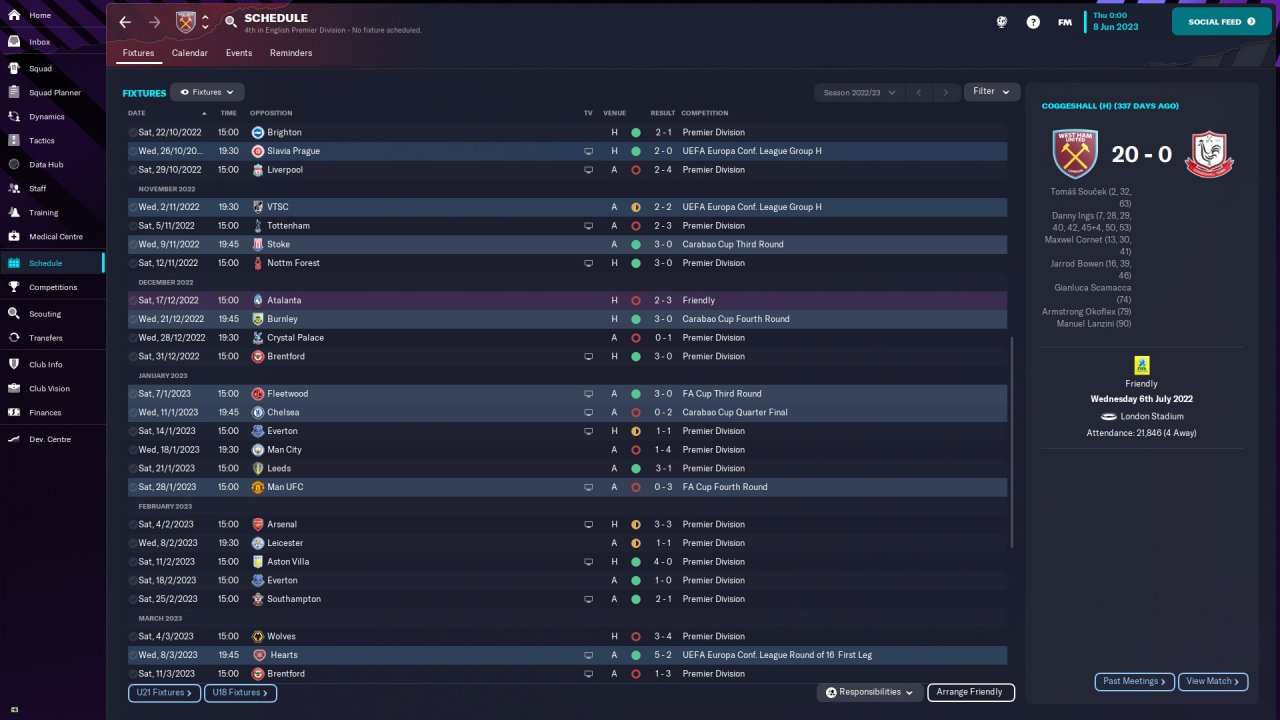This screenshot has height=720, width=1280.
Task: Click the Arrange Friendly button
Action: 971,692
